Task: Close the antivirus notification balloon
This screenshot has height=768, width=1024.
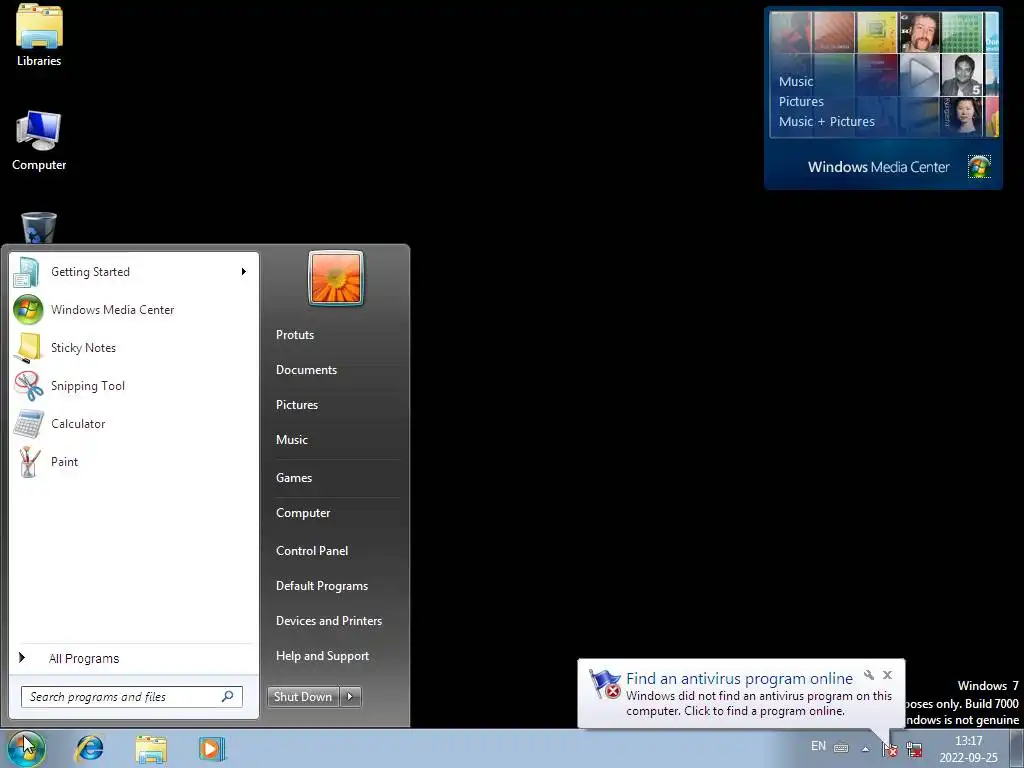Action: (888, 675)
